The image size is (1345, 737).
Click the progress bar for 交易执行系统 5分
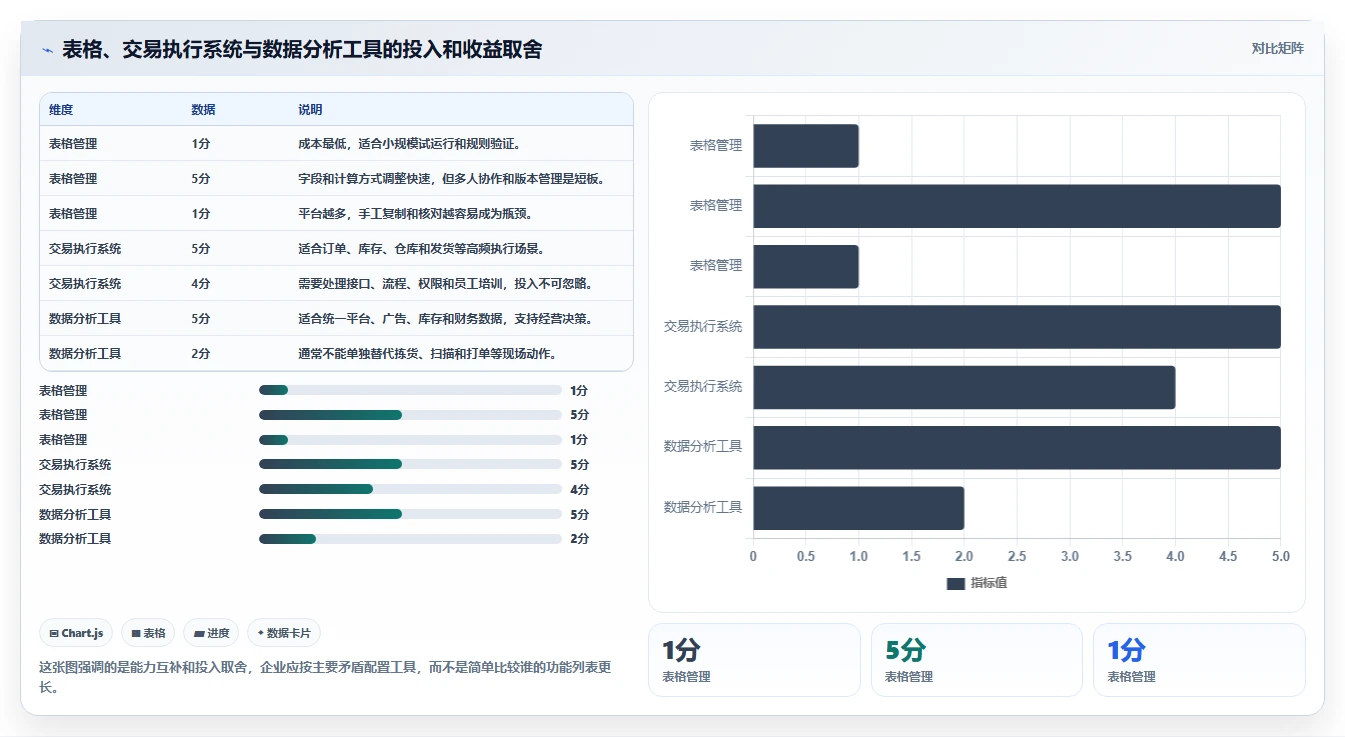pos(410,464)
